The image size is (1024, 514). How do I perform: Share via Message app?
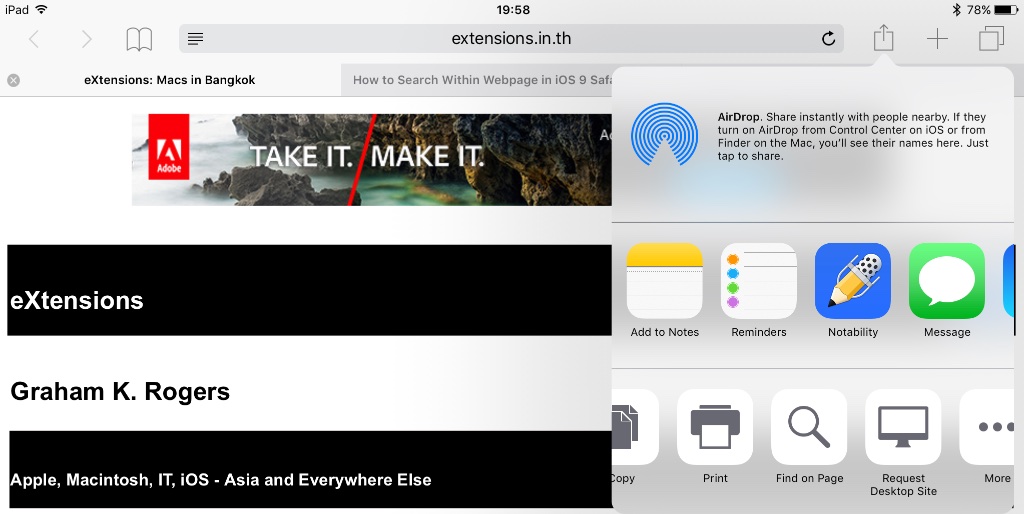(947, 289)
